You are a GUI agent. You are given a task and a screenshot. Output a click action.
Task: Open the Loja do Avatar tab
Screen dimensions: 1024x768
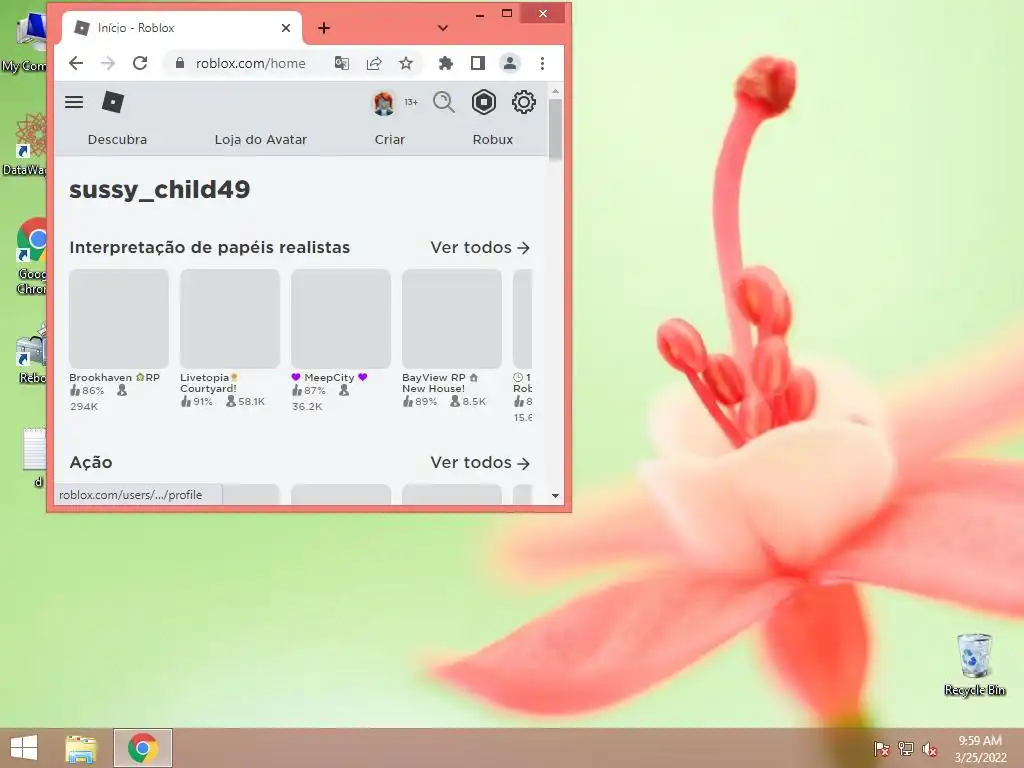(x=261, y=139)
